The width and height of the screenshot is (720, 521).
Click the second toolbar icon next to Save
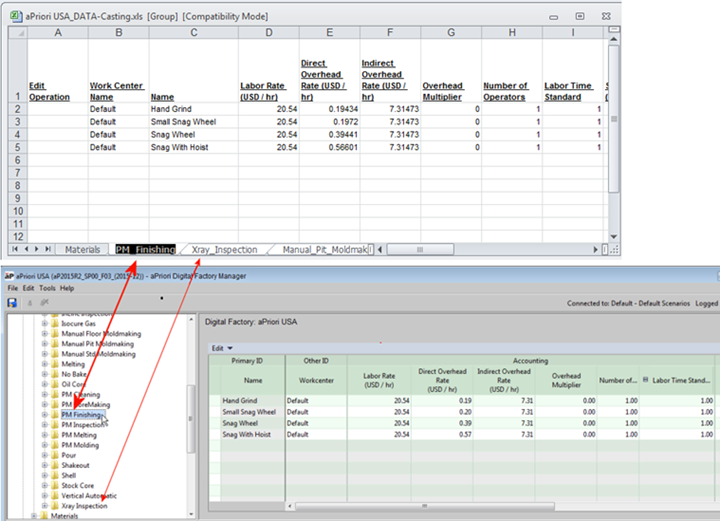pos(30,303)
